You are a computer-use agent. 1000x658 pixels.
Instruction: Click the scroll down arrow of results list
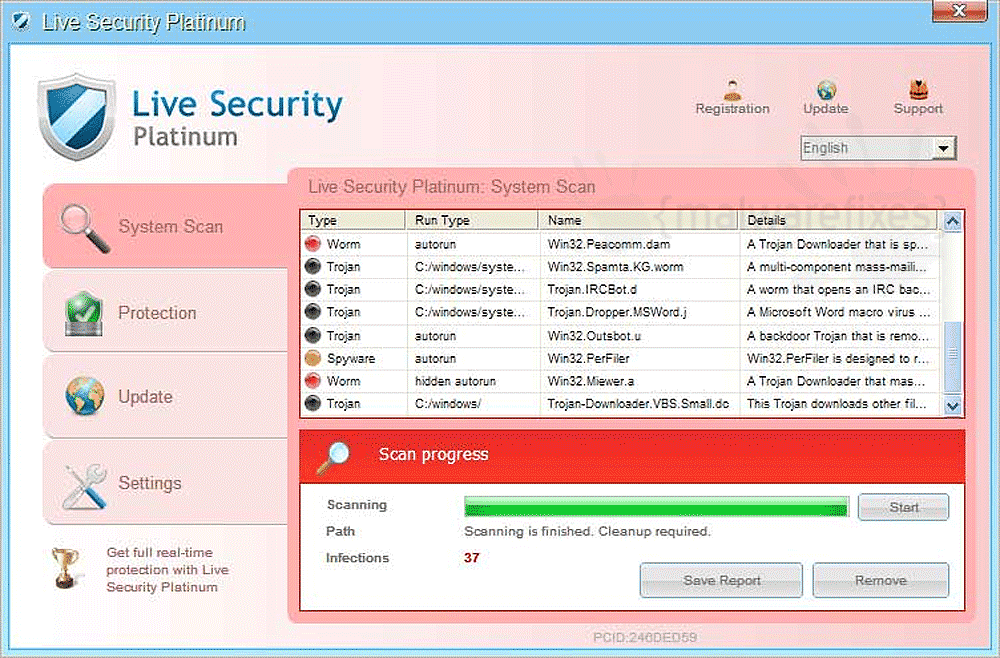click(x=953, y=406)
